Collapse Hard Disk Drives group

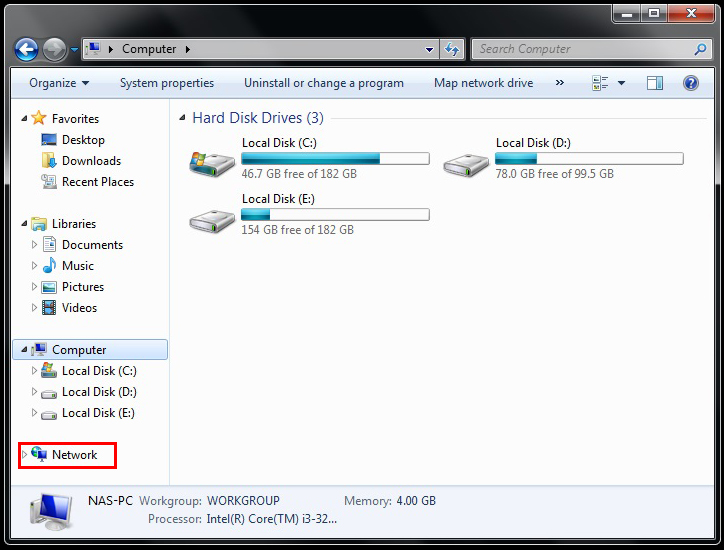pyautogui.click(x=182, y=118)
